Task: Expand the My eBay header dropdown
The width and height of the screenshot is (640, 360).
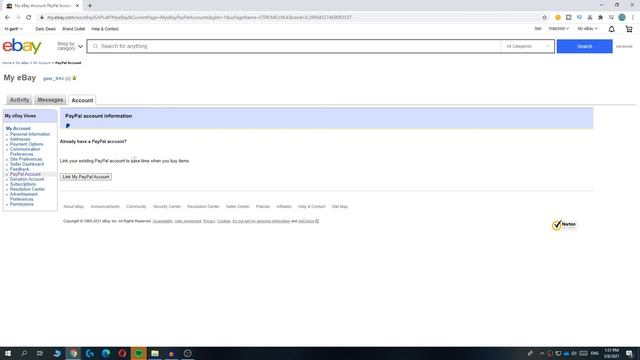Action: 587,29
